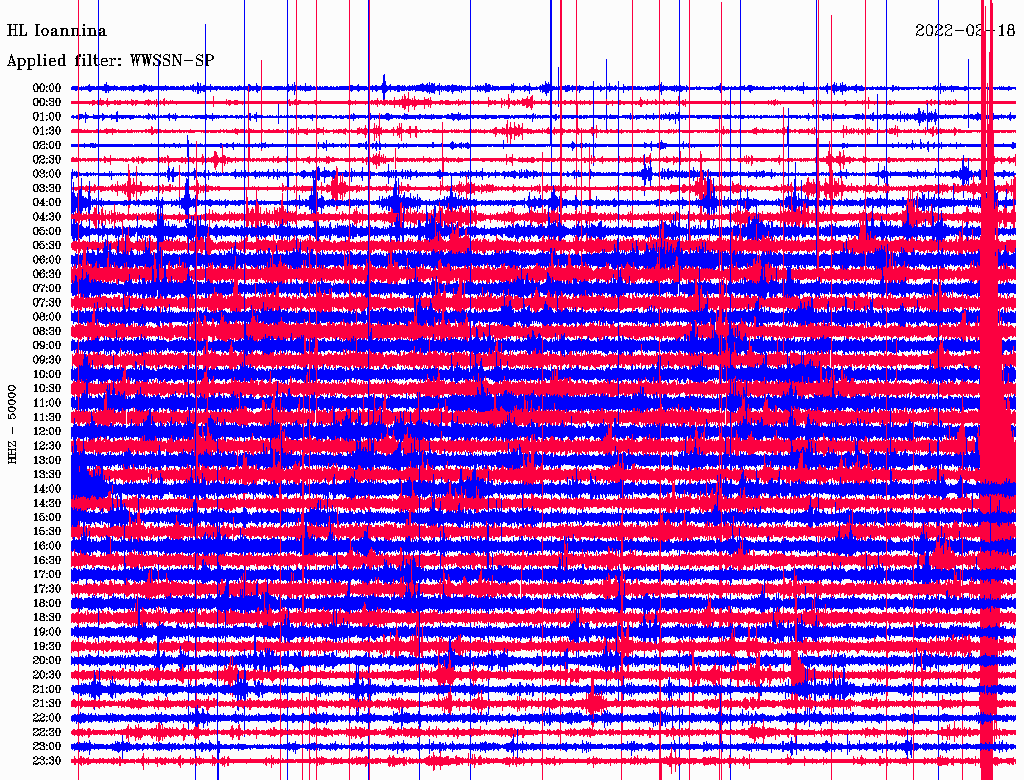Image resolution: width=1024 pixels, height=780 pixels.
Task: Select the 18:00 time label
Action: tap(47, 603)
